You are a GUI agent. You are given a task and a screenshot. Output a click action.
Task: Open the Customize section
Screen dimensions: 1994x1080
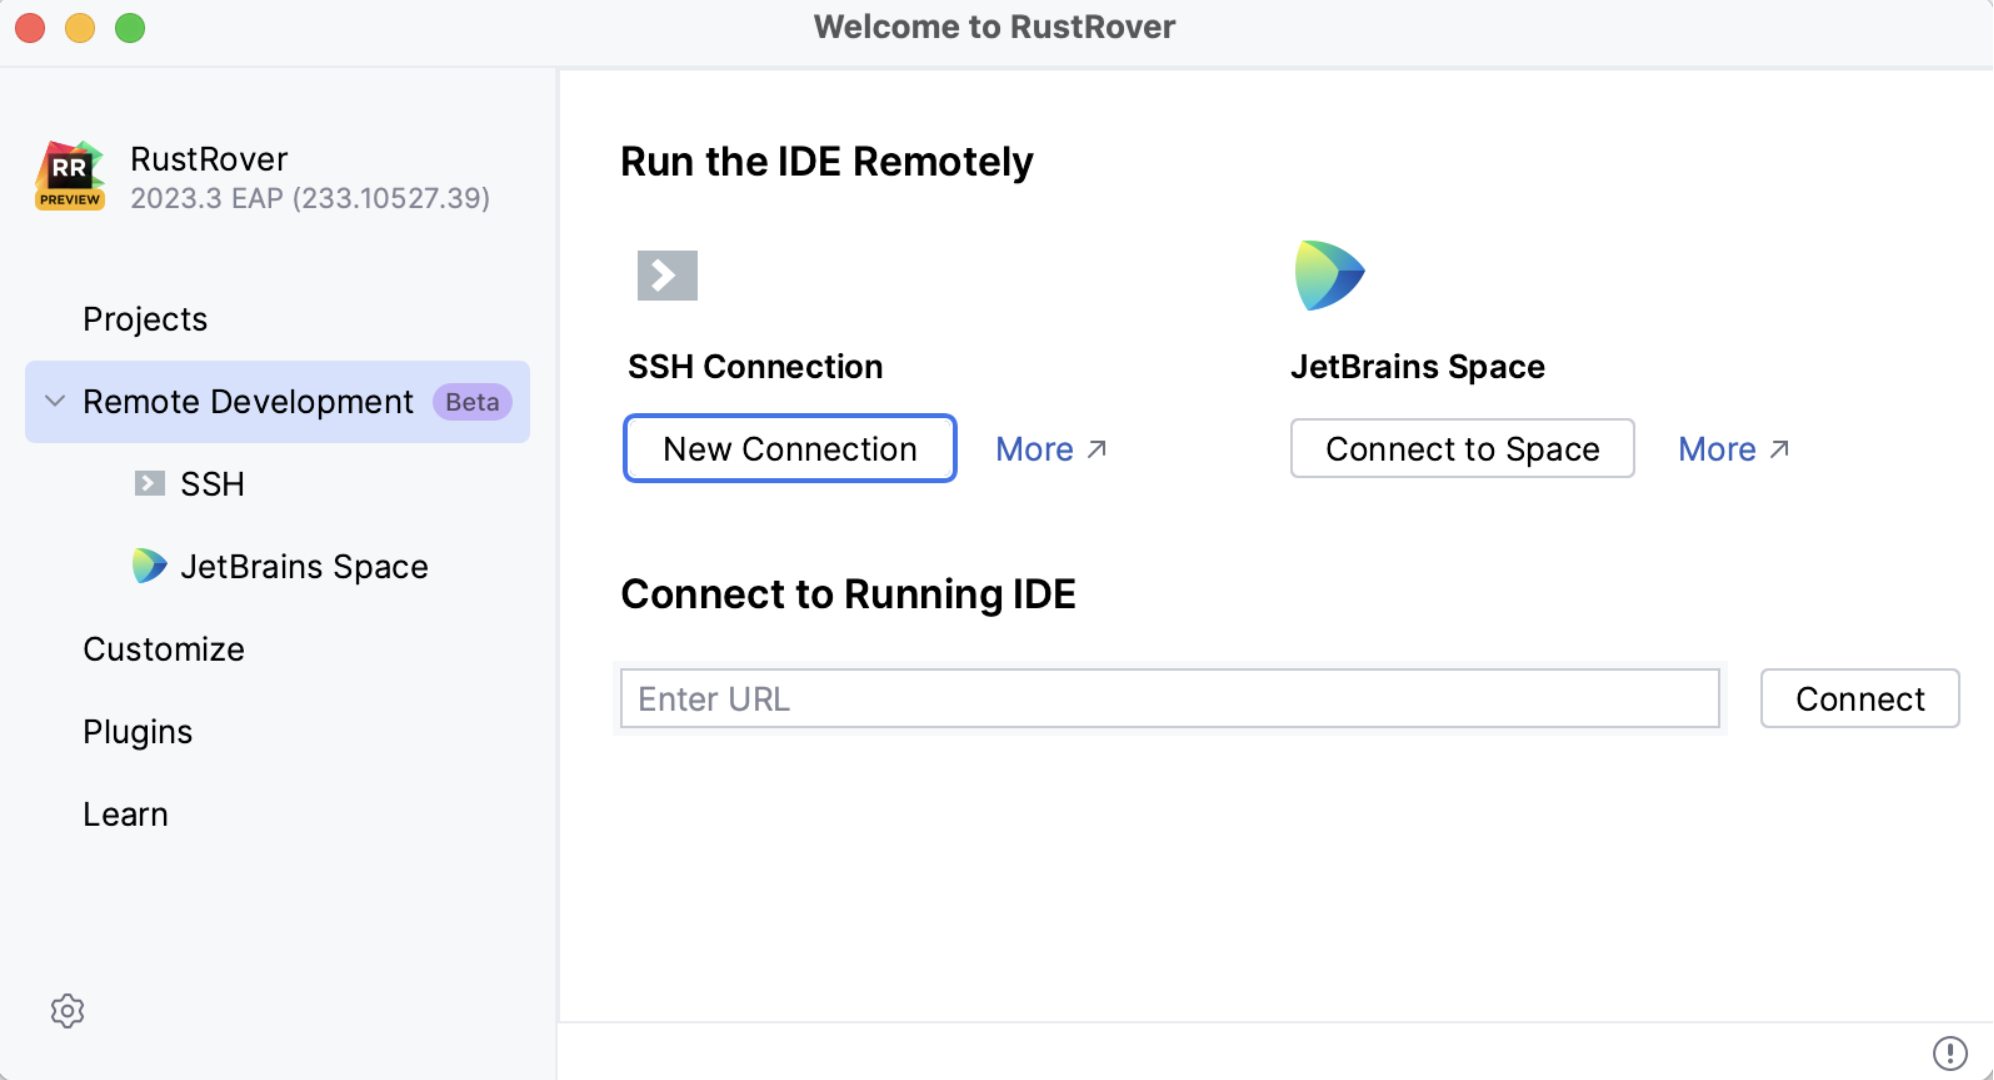(x=163, y=649)
